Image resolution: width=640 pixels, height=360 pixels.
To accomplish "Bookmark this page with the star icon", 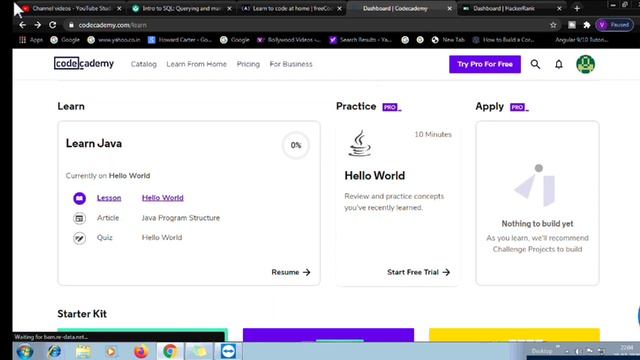I will [553, 25].
